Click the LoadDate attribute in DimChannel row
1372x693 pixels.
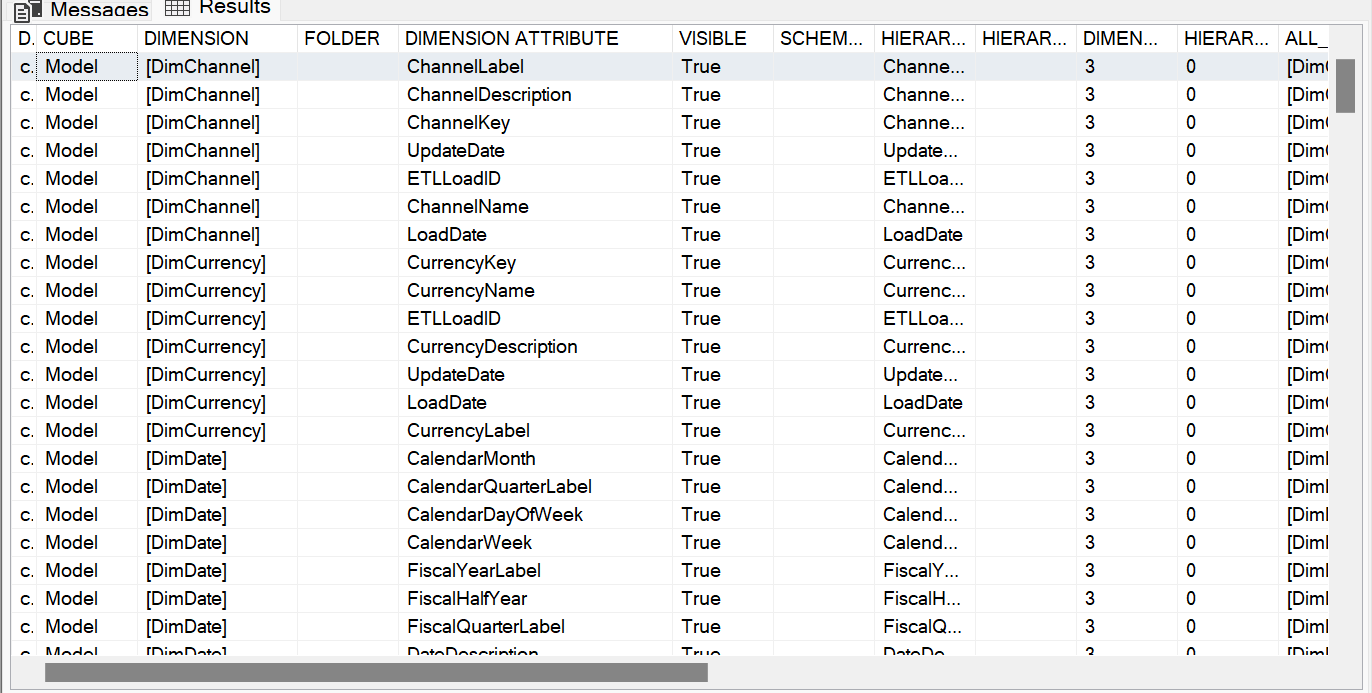coord(535,235)
